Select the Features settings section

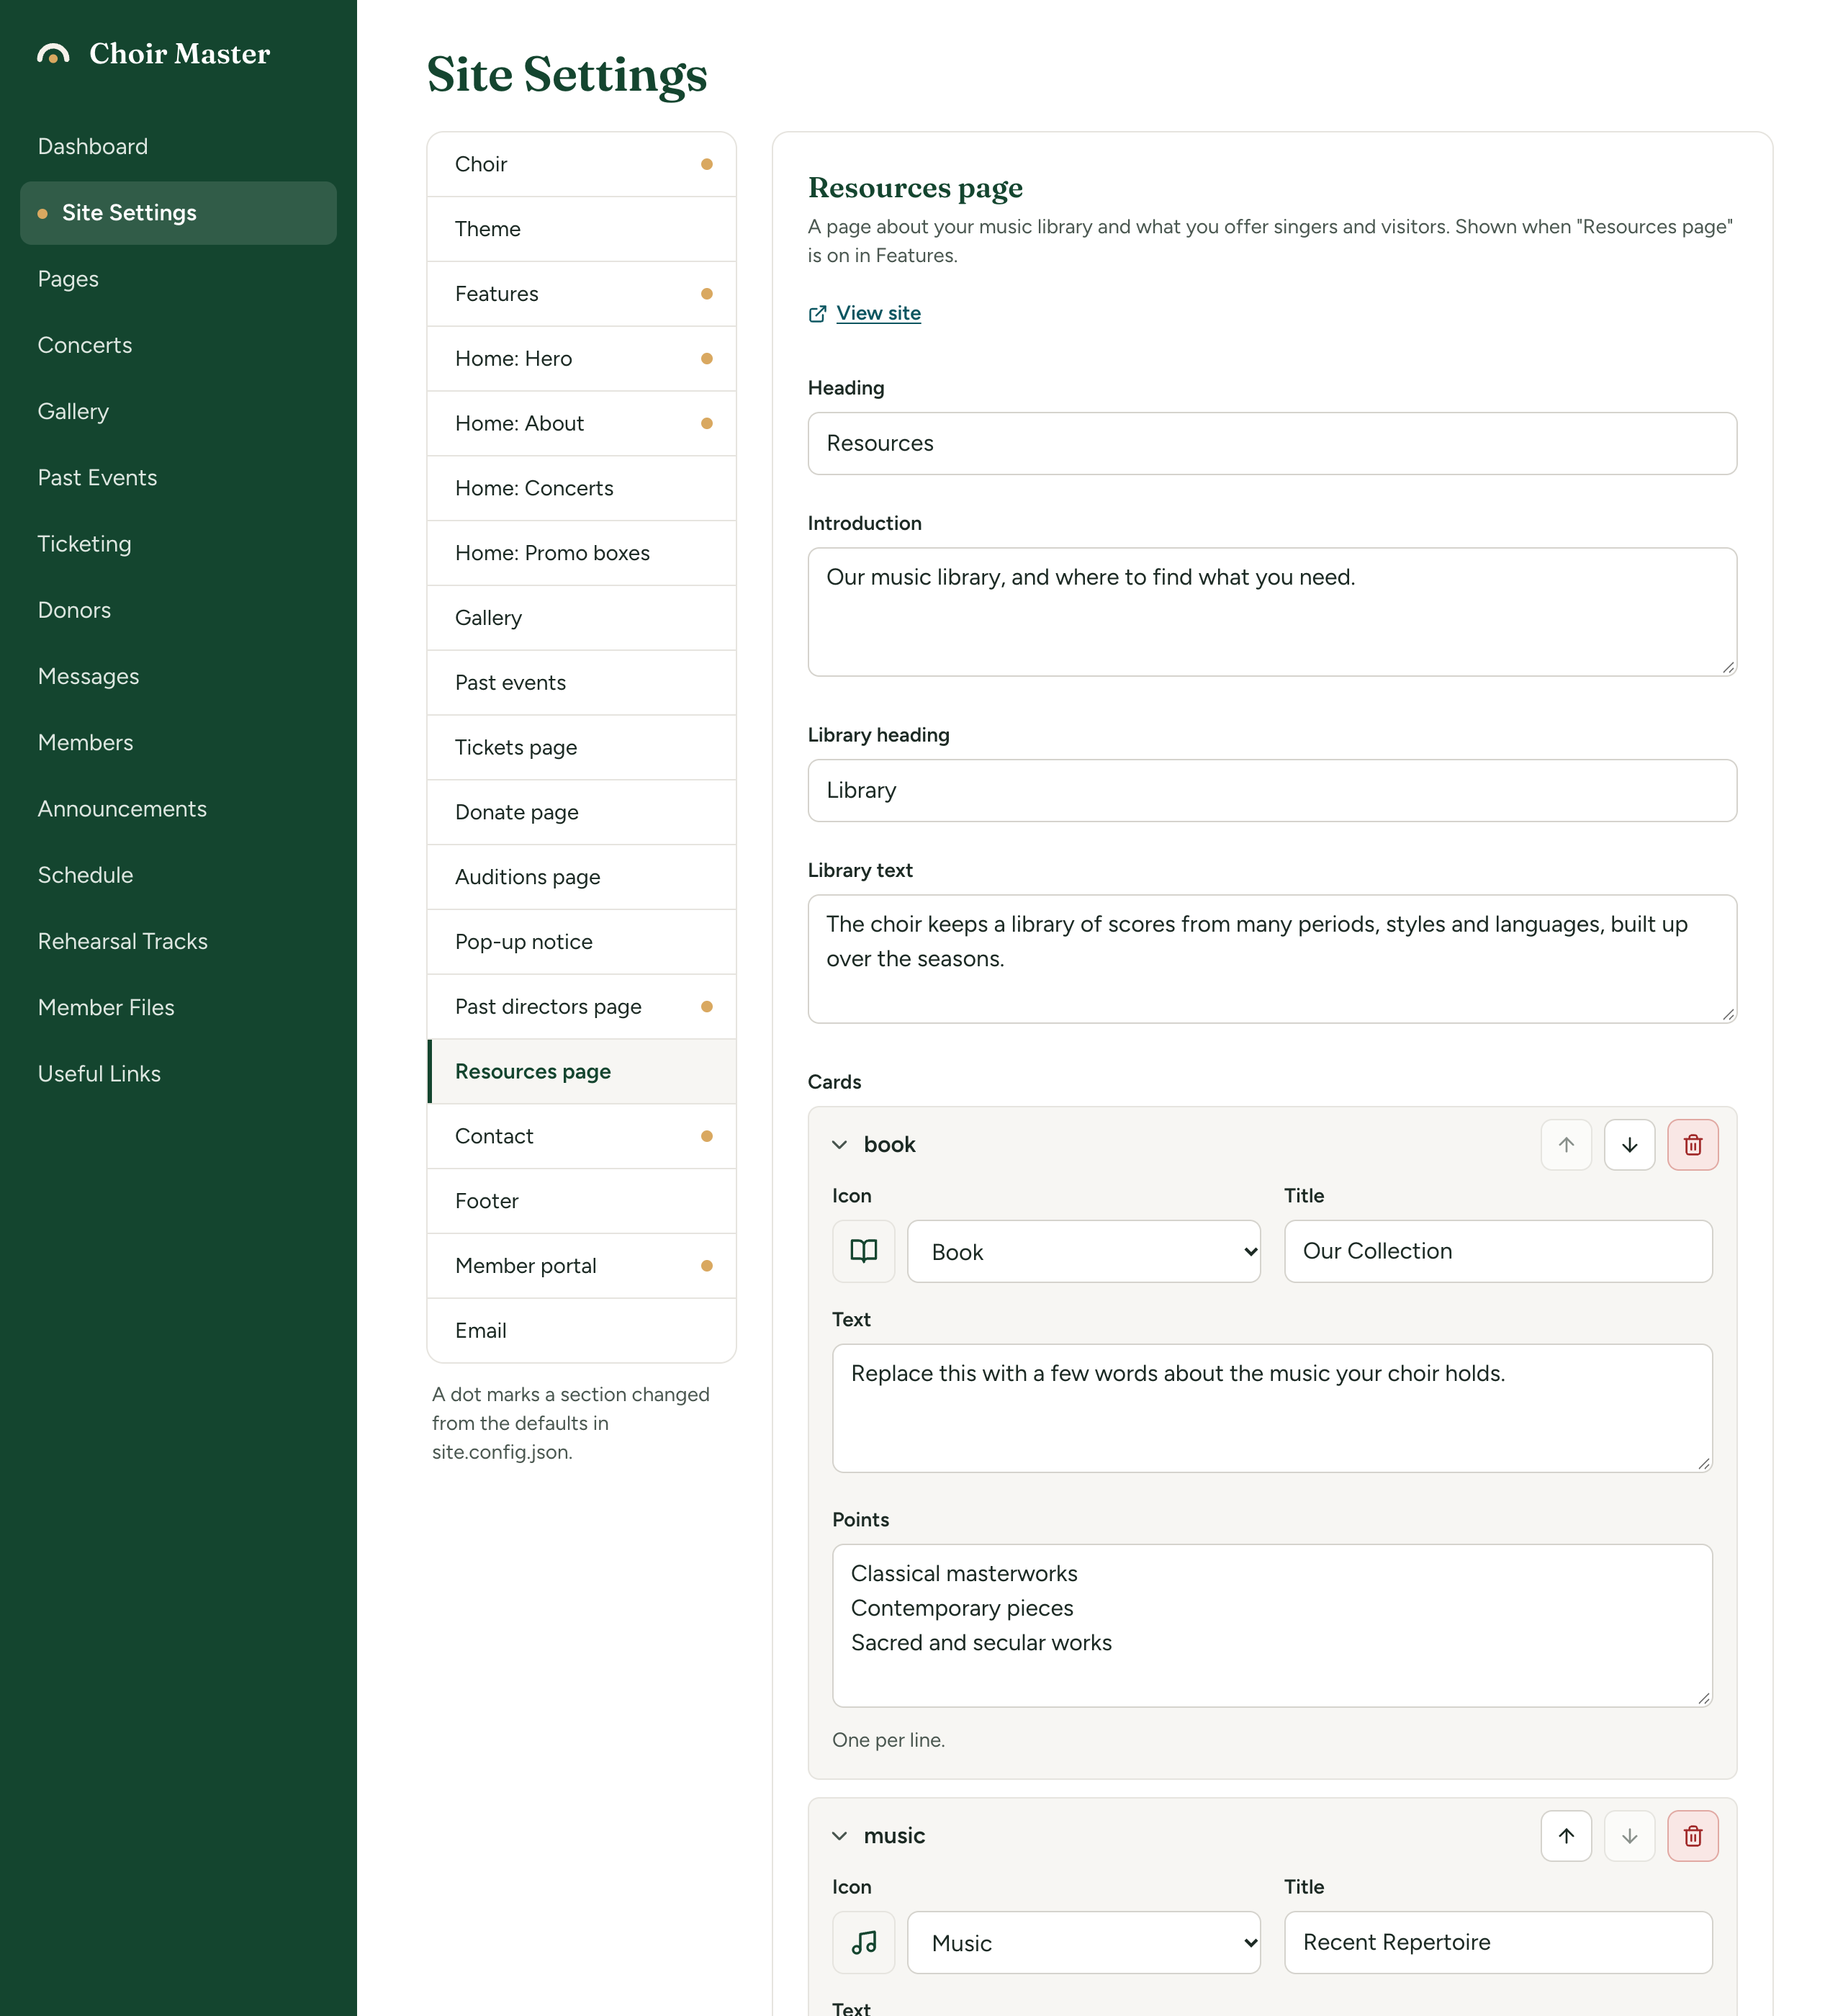(581, 294)
